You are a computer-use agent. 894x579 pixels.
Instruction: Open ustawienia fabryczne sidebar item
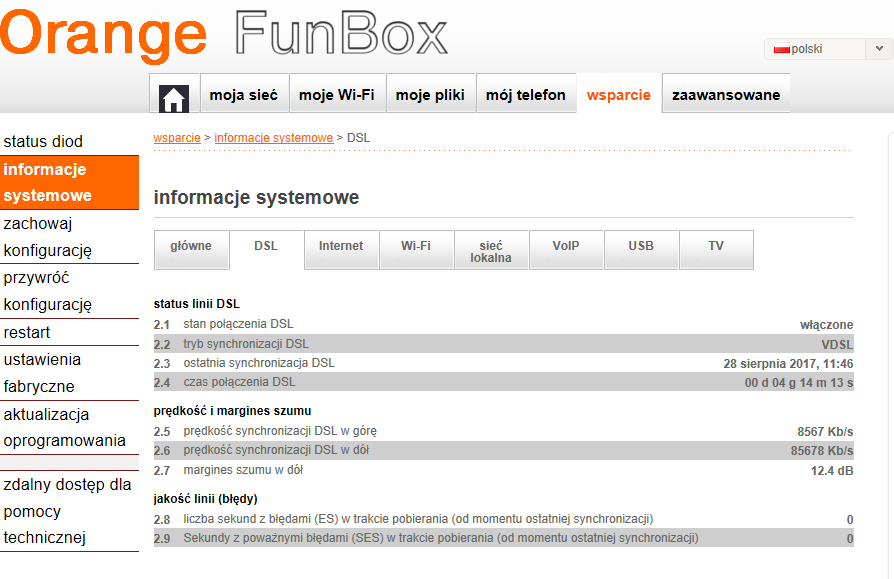42,372
